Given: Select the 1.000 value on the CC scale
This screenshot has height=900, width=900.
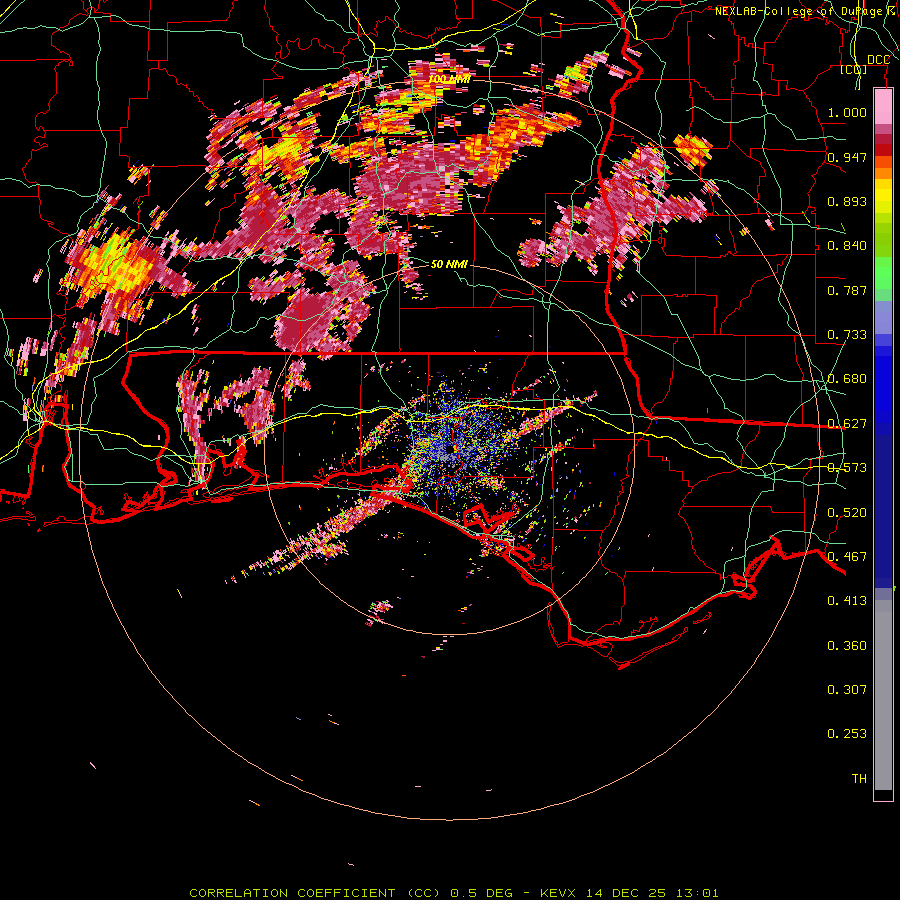Looking at the screenshot, I should coord(847,112).
